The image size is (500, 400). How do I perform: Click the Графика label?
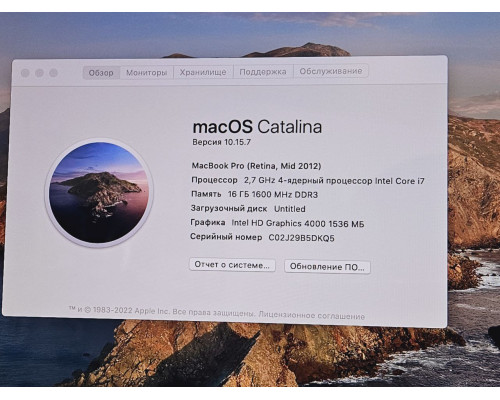pos(208,223)
